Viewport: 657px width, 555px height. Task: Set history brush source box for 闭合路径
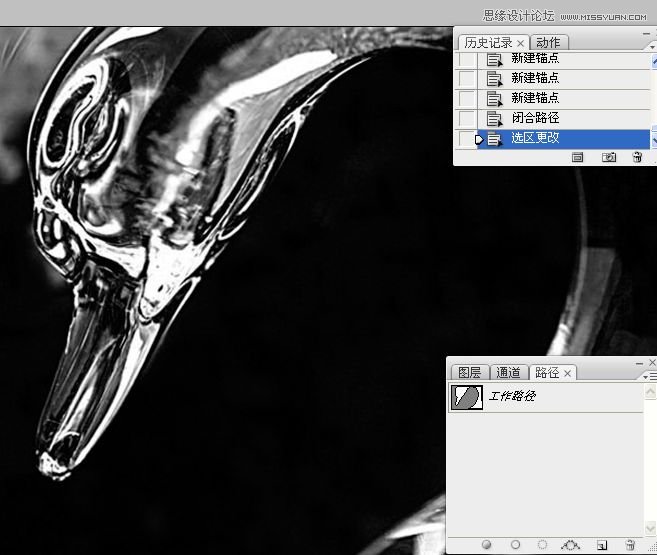pyautogui.click(x=466, y=119)
